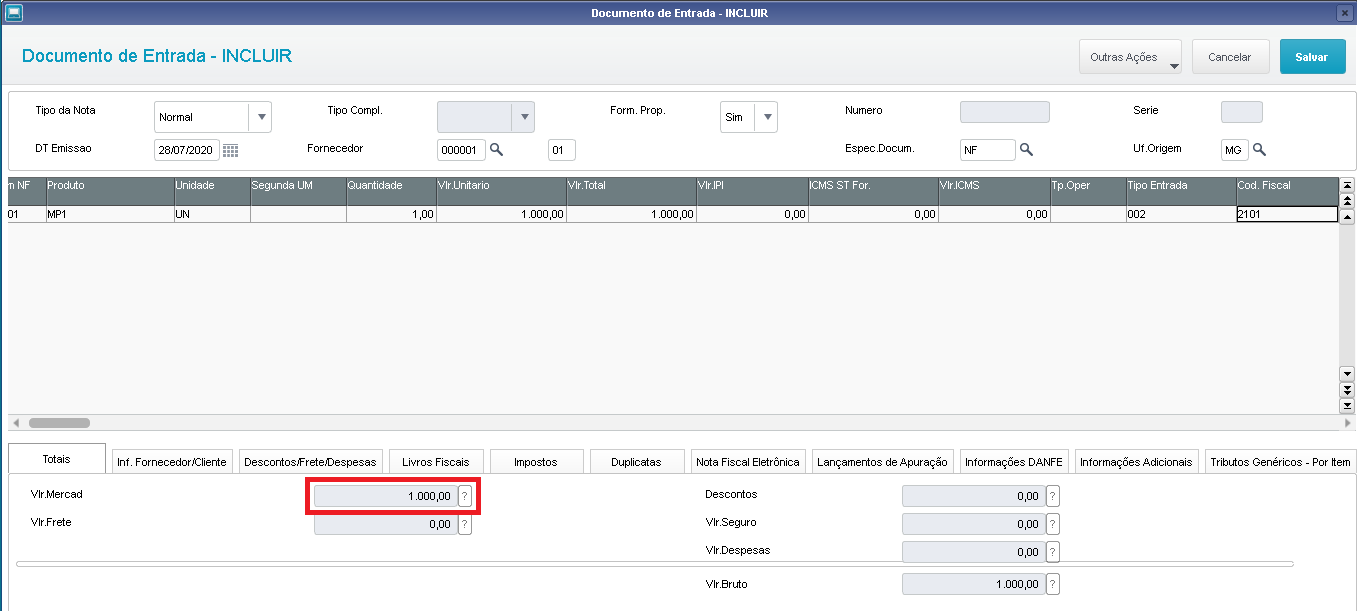Select the Unidade cell UN
The width and height of the screenshot is (1358, 614).
[212, 214]
